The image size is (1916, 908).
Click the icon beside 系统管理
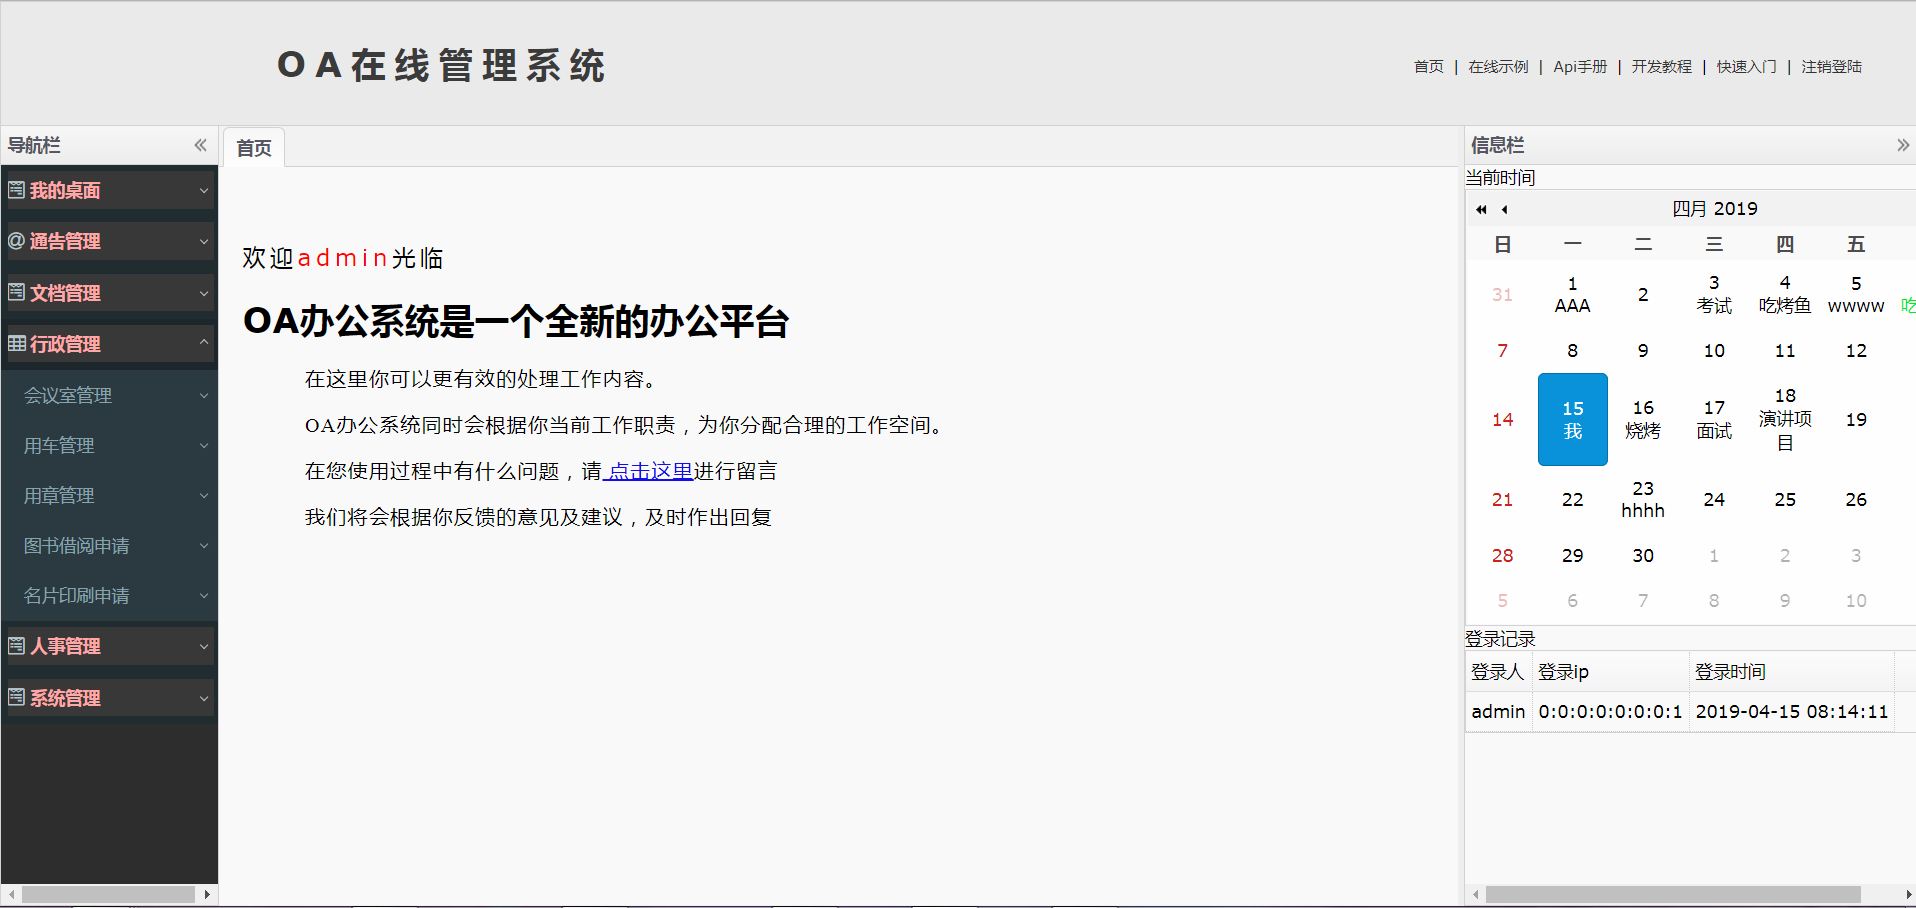tap(16, 697)
